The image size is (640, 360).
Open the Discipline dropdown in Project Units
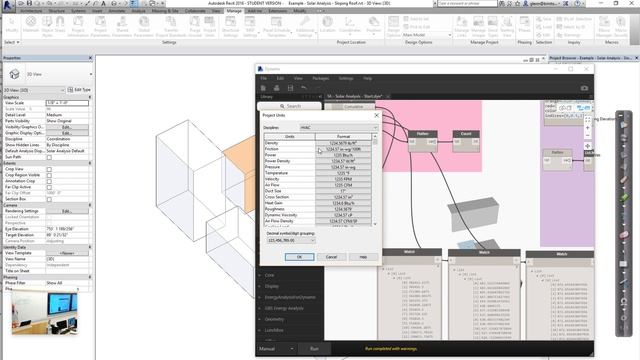pyautogui.click(x=338, y=128)
